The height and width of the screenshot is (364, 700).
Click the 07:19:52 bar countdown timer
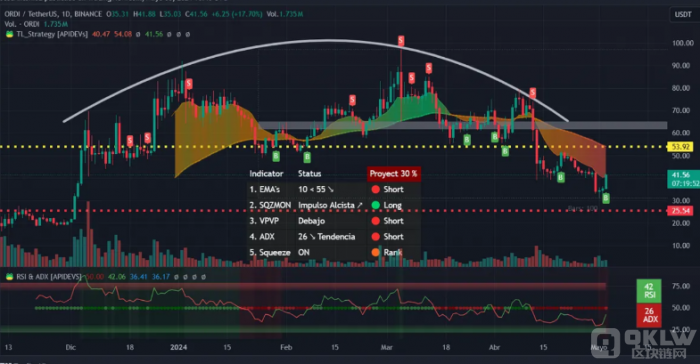tap(686, 184)
